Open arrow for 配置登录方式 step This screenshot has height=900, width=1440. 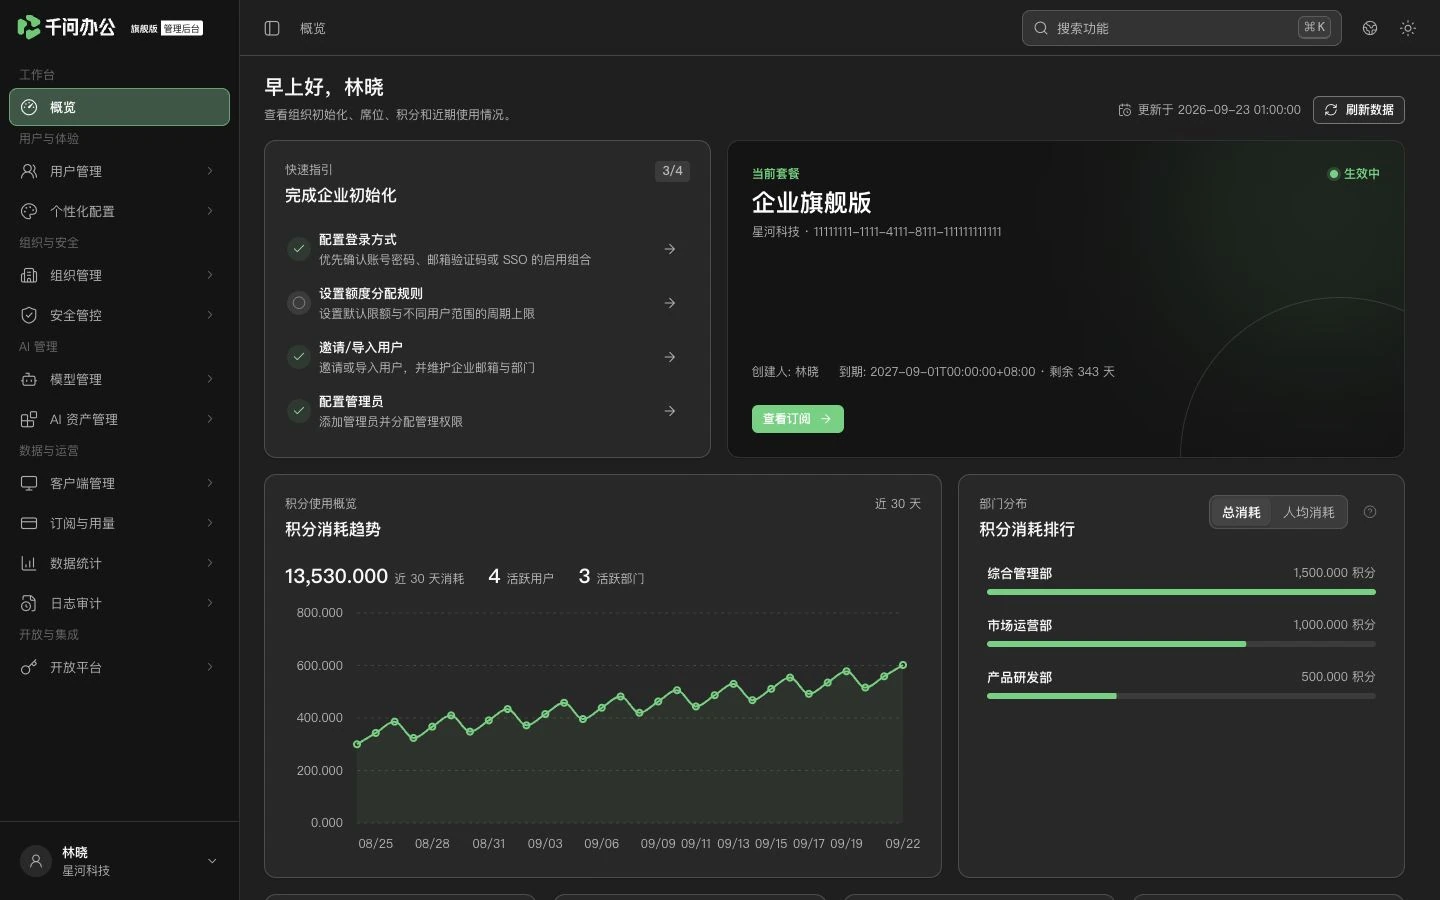click(x=670, y=249)
